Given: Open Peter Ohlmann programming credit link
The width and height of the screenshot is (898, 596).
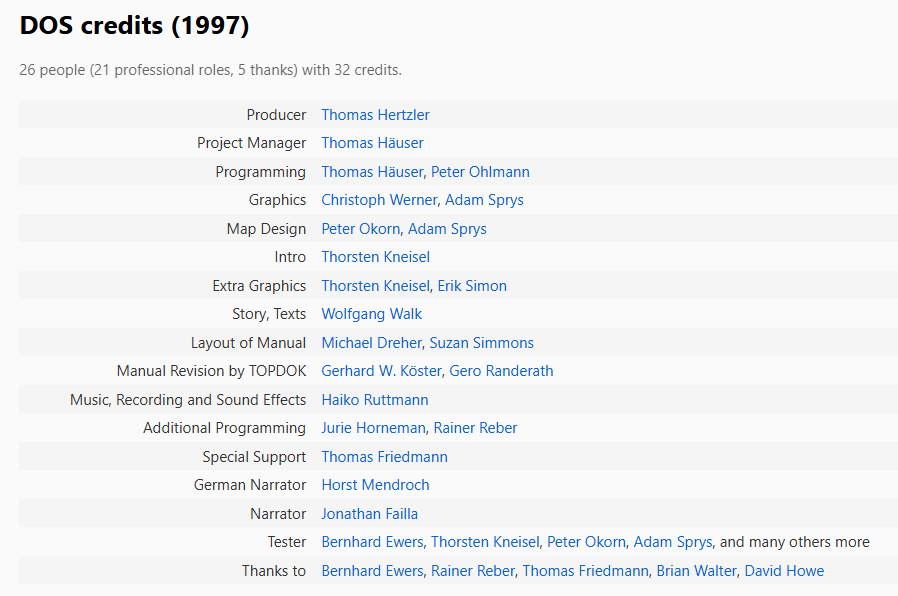Looking at the screenshot, I should (x=480, y=172).
